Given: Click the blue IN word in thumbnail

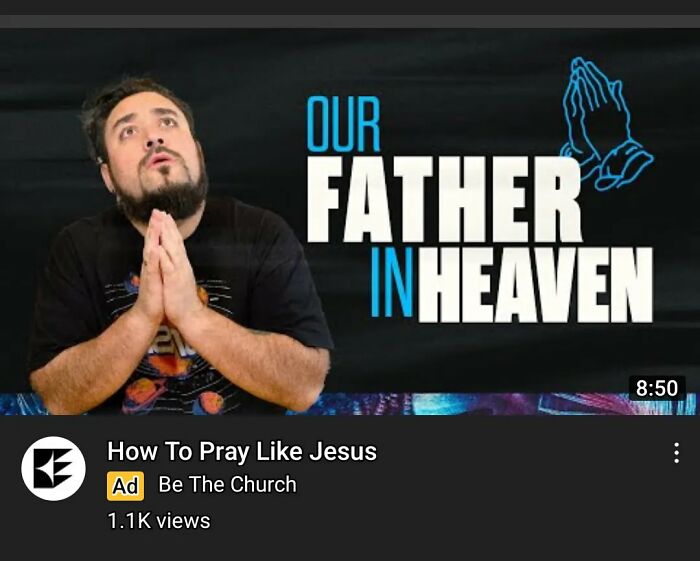Looking at the screenshot, I should (392, 282).
